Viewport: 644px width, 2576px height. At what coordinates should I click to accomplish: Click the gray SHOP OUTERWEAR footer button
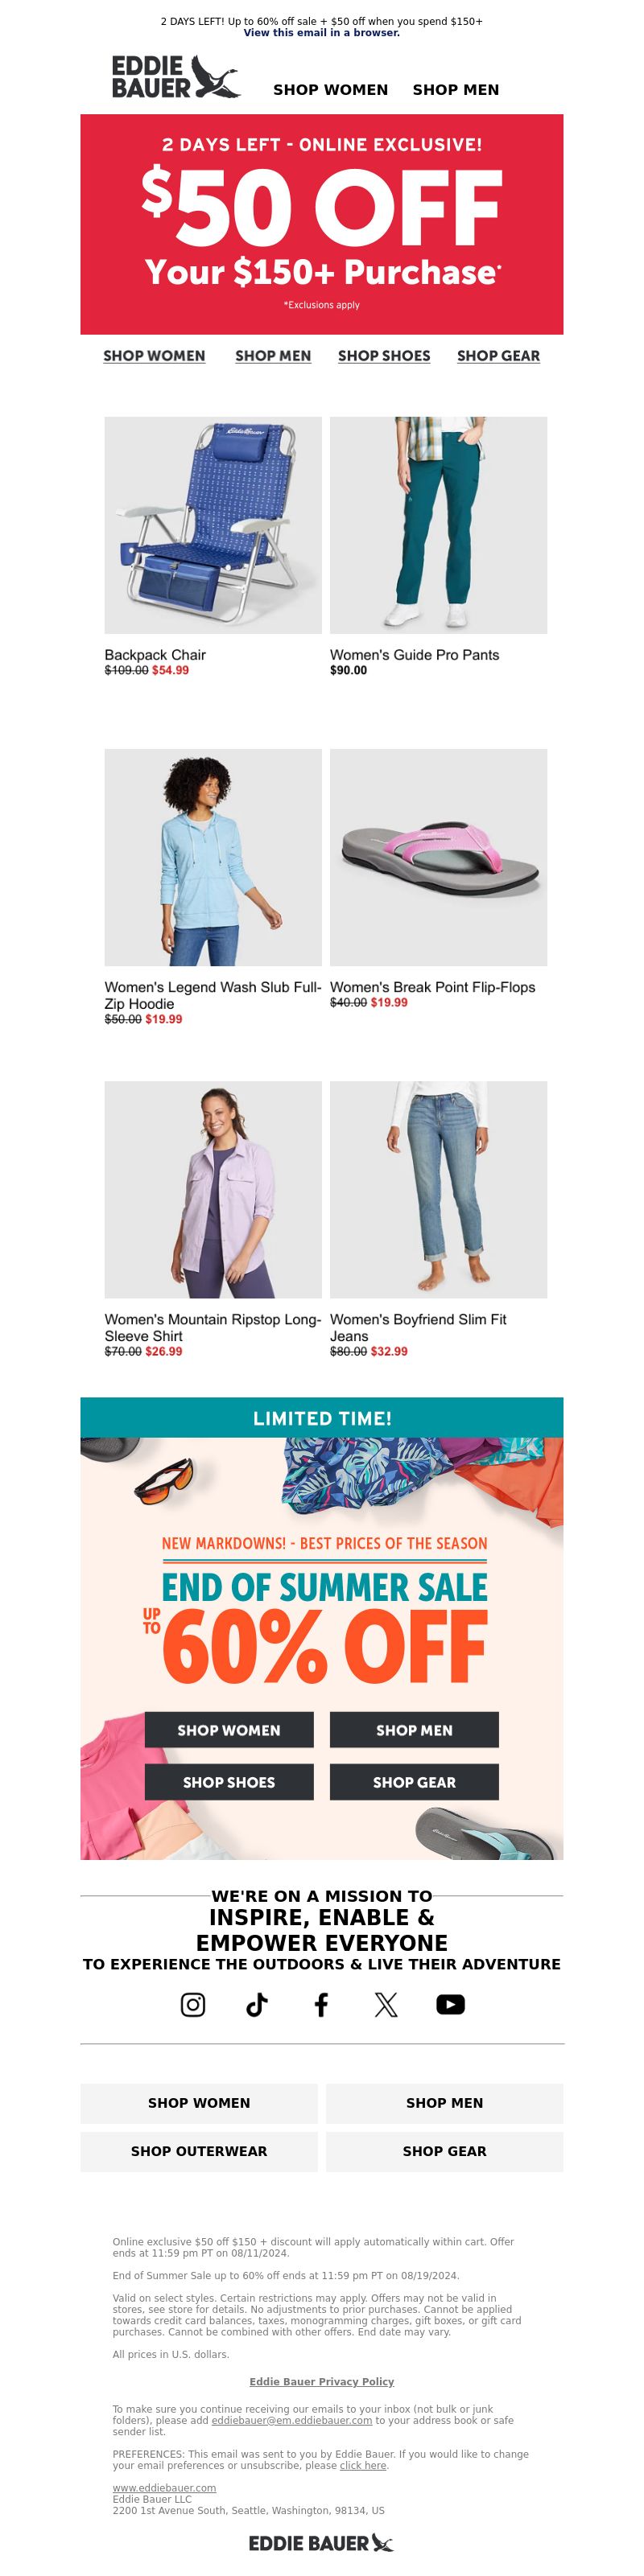[199, 2151]
